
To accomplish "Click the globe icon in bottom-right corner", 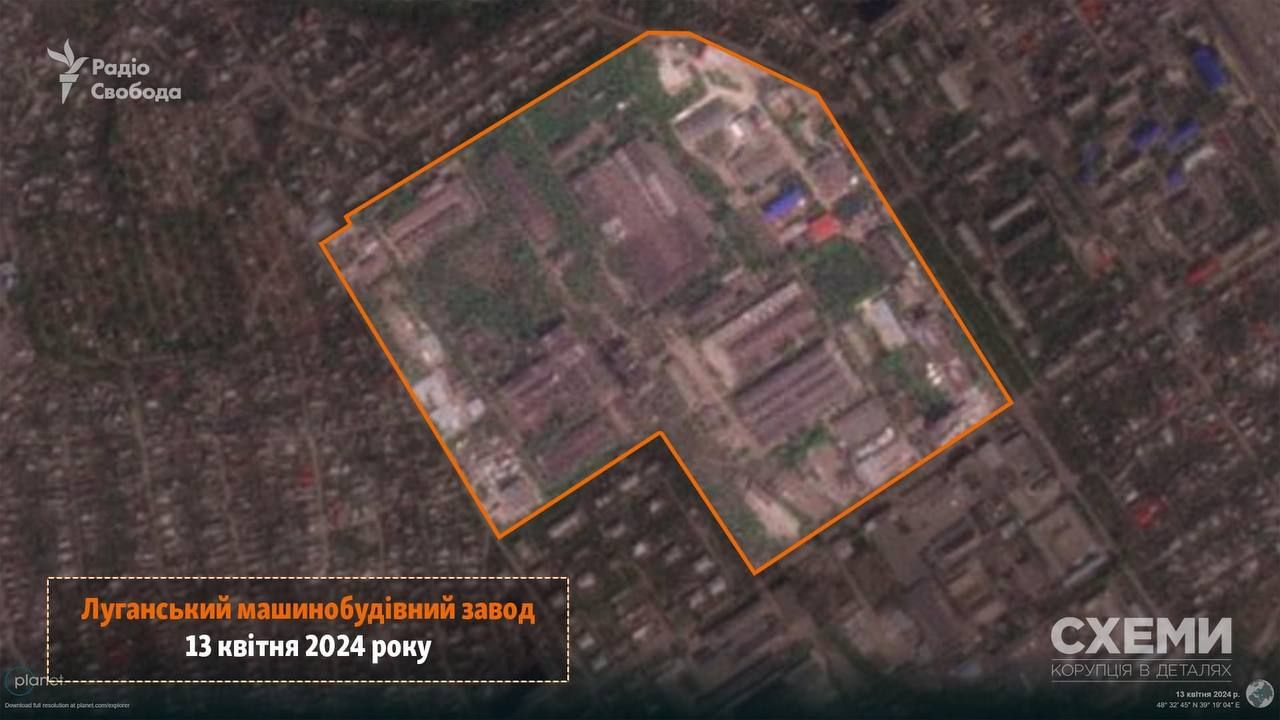I will pos(1263,689).
